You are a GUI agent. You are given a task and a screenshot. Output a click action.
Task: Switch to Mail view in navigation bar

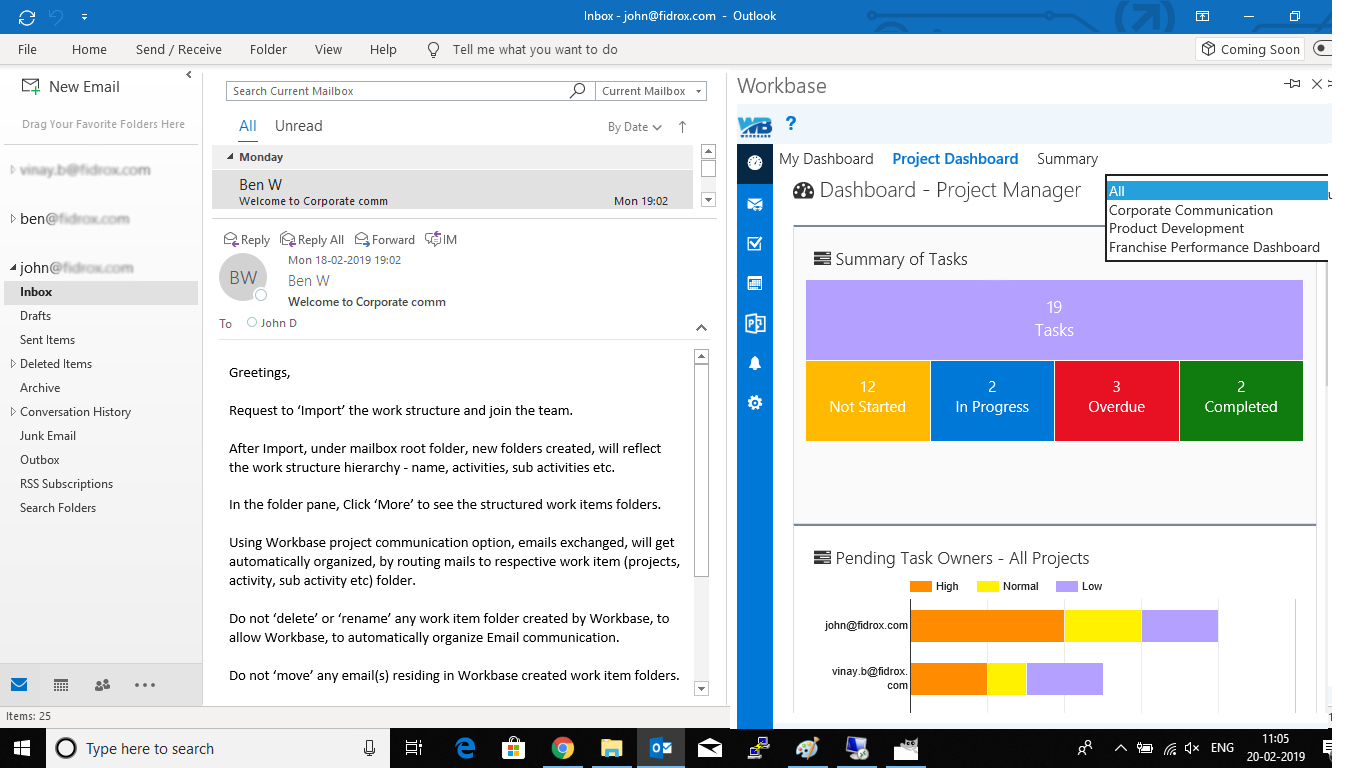point(19,685)
